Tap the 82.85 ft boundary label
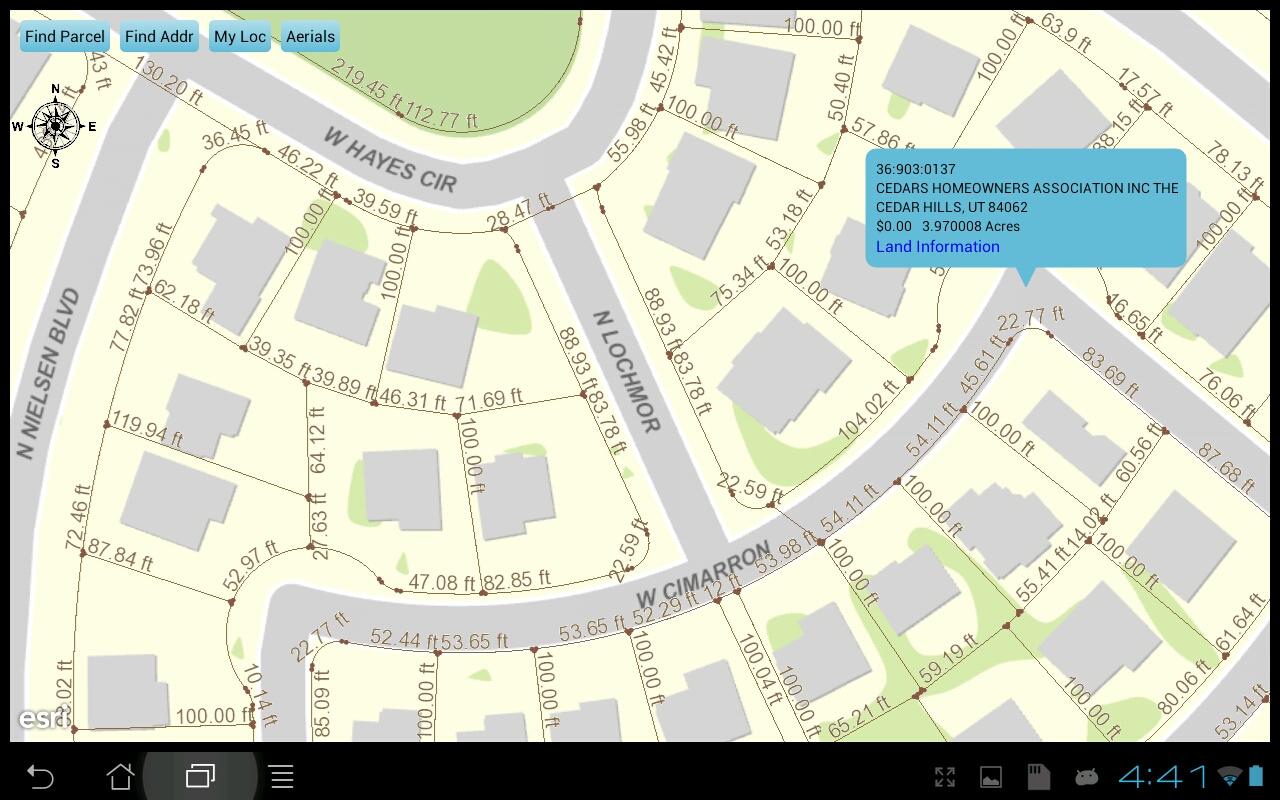Image resolution: width=1280 pixels, height=800 pixels. coord(517,580)
